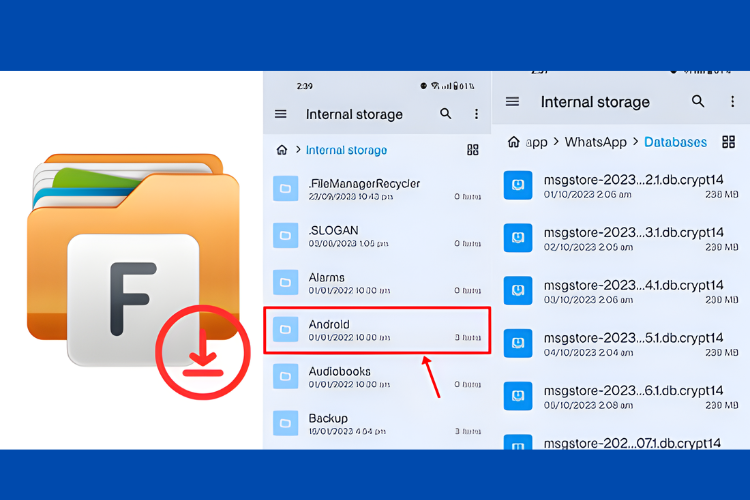Select file name msgstore-2023...6.1.db.crypt14

point(633,390)
